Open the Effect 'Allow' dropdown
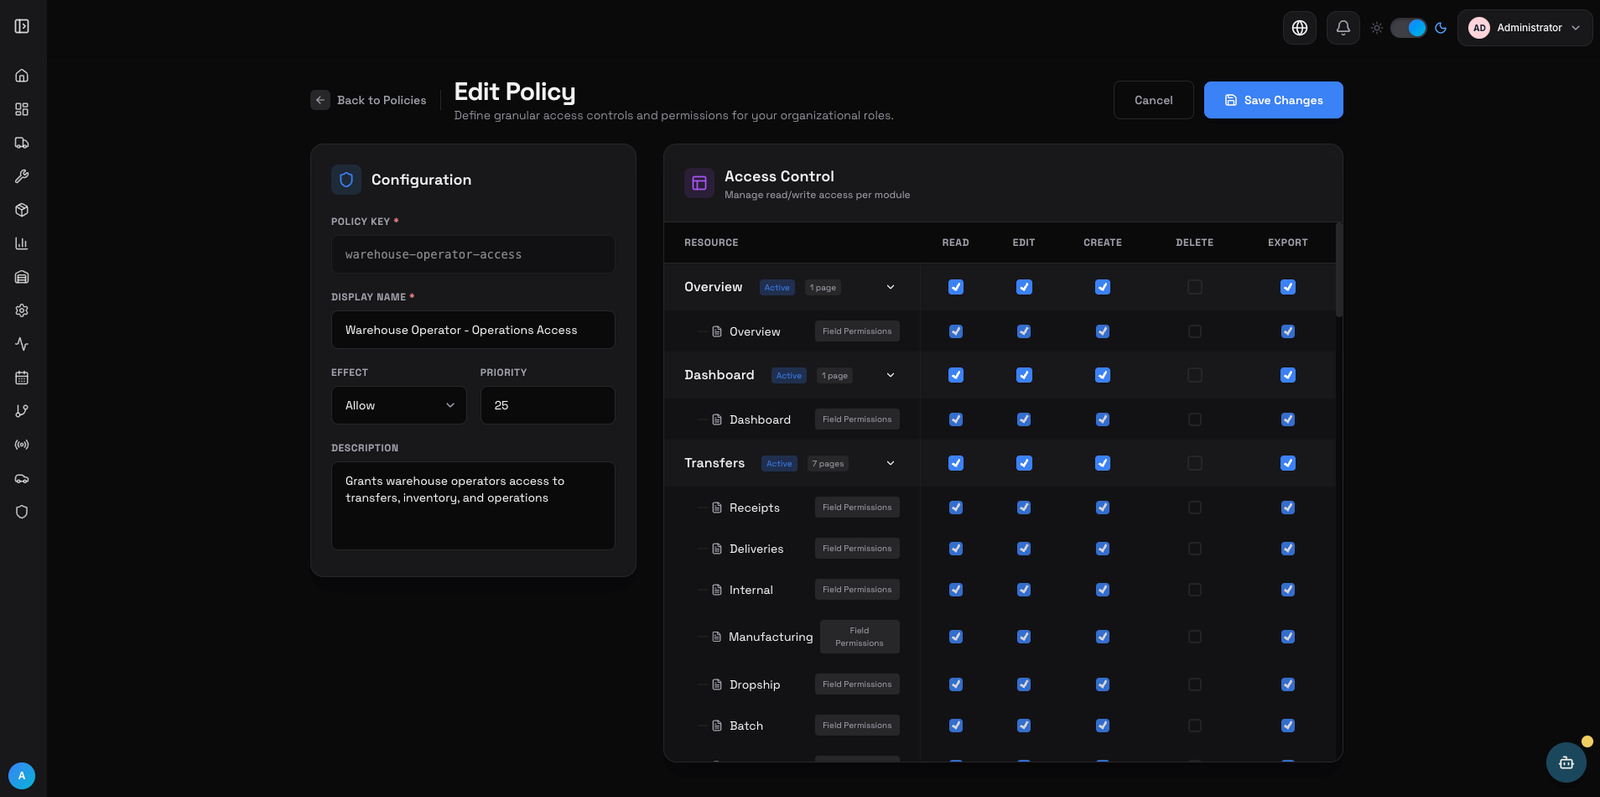The height and width of the screenshot is (797, 1600). pyautogui.click(x=399, y=405)
